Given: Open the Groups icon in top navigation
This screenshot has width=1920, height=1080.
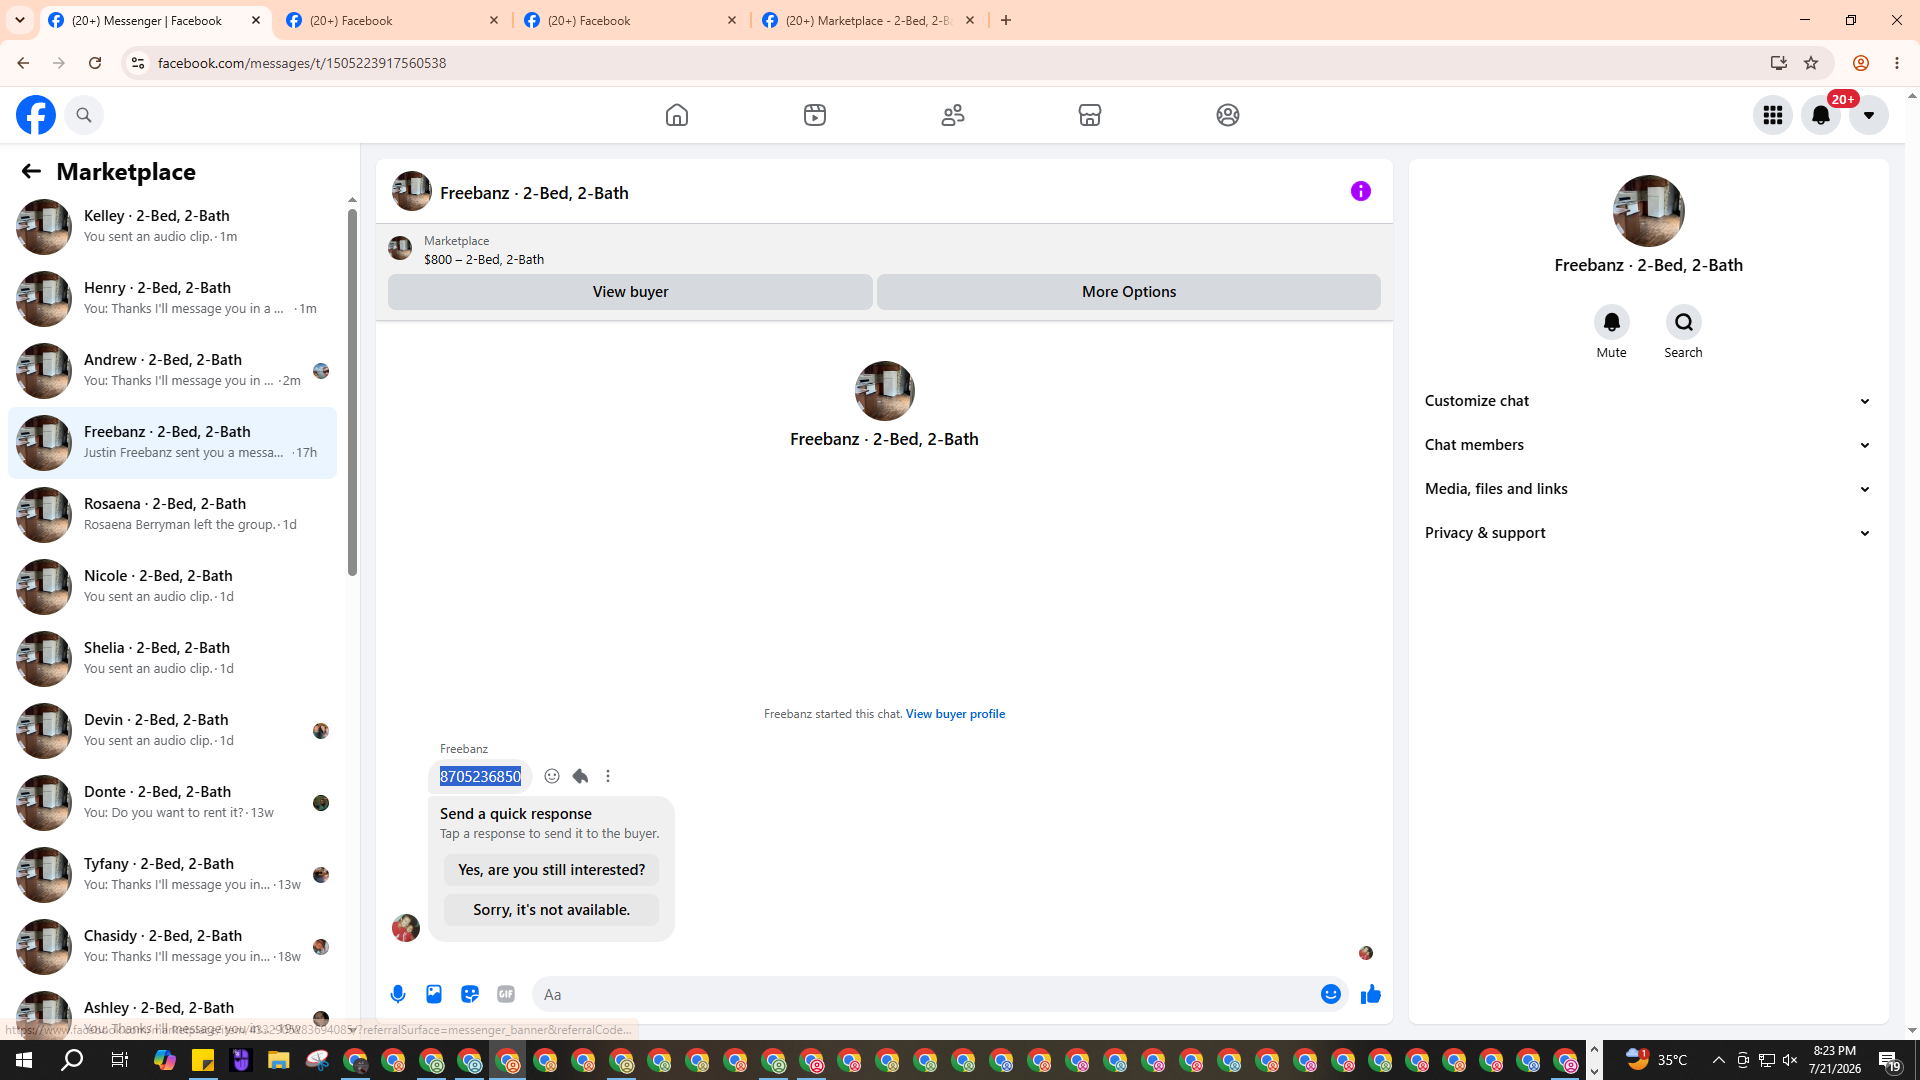Looking at the screenshot, I should point(1228,115).
